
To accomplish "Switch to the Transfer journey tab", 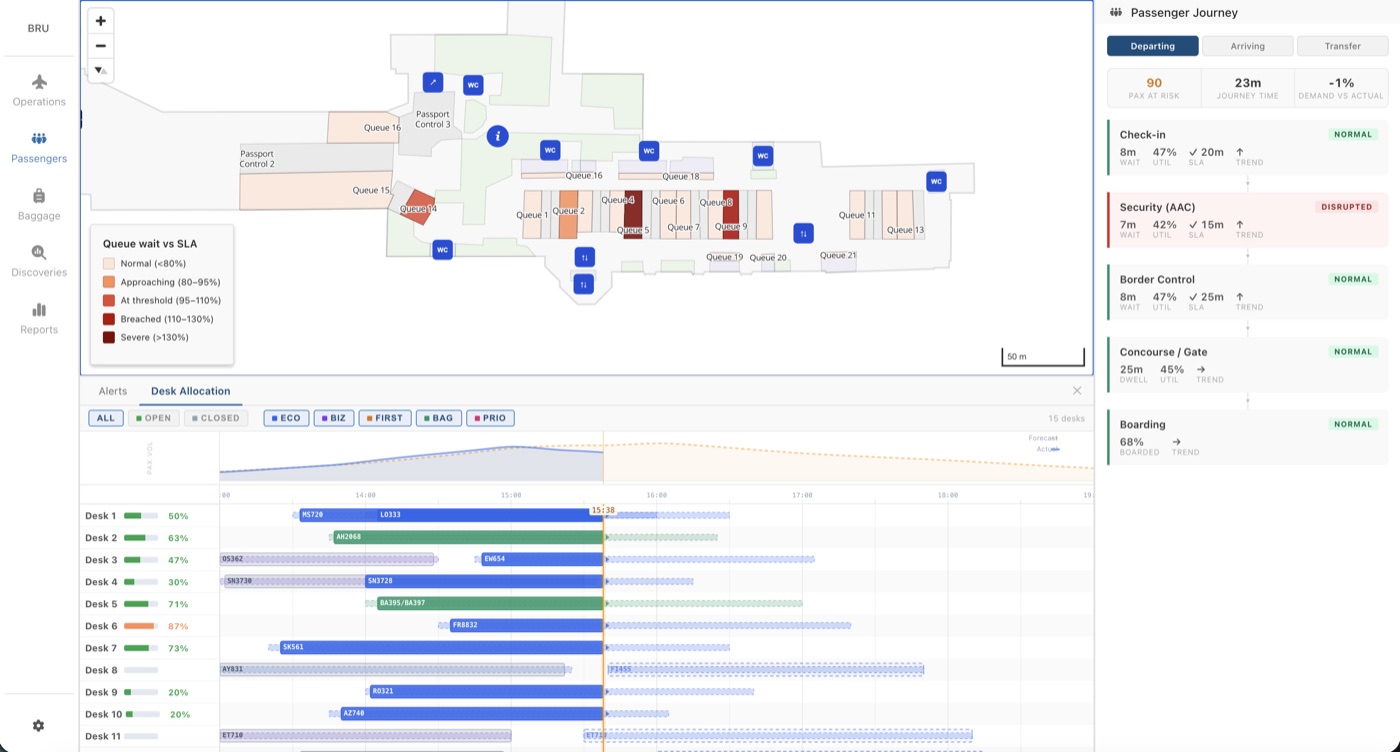I will click(1342, 46).
